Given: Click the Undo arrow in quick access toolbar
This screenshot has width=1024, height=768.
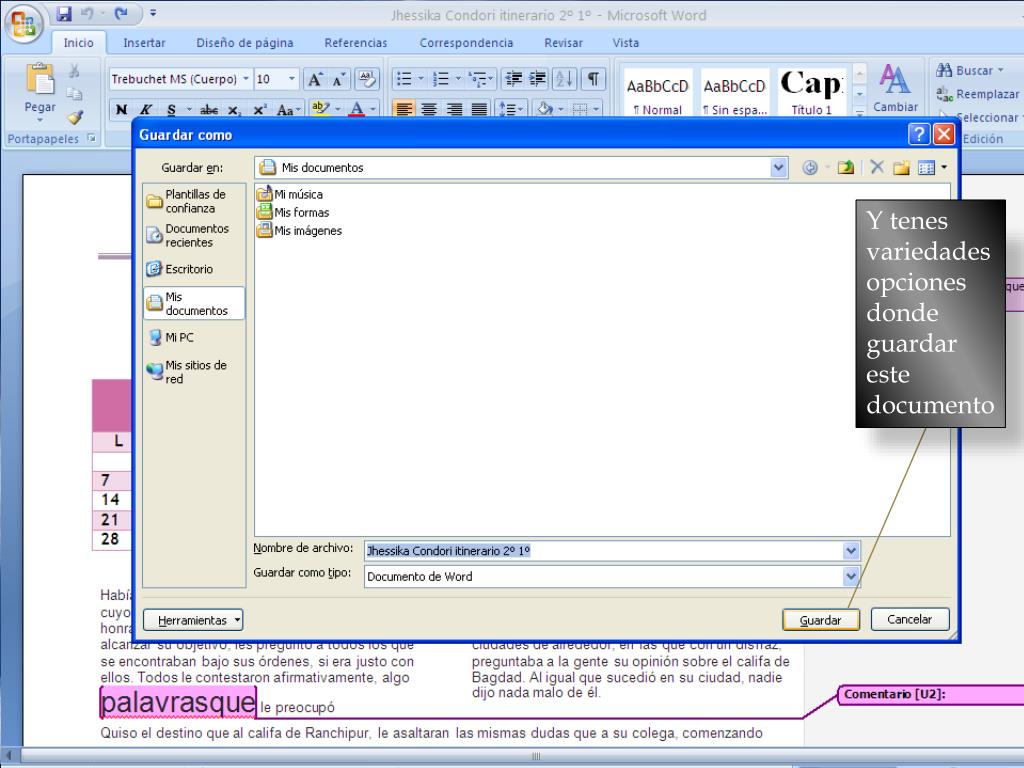Looking at the screenshot, I should click(88, 13).
